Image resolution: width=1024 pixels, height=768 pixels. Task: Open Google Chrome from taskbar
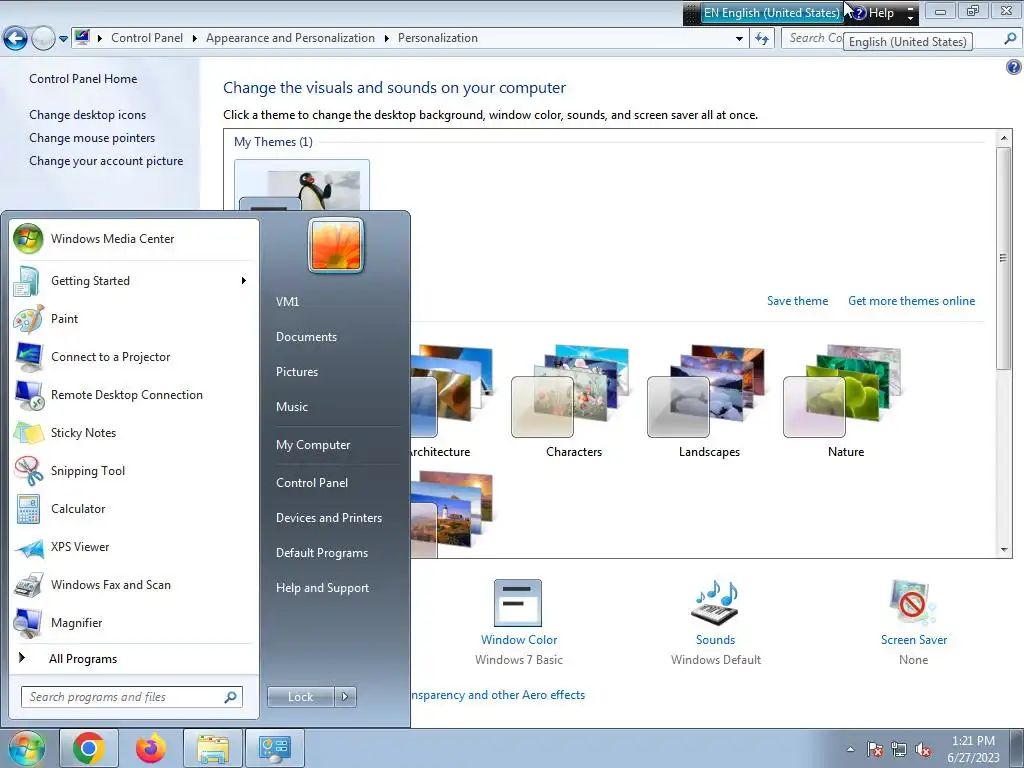coord(89,748)
